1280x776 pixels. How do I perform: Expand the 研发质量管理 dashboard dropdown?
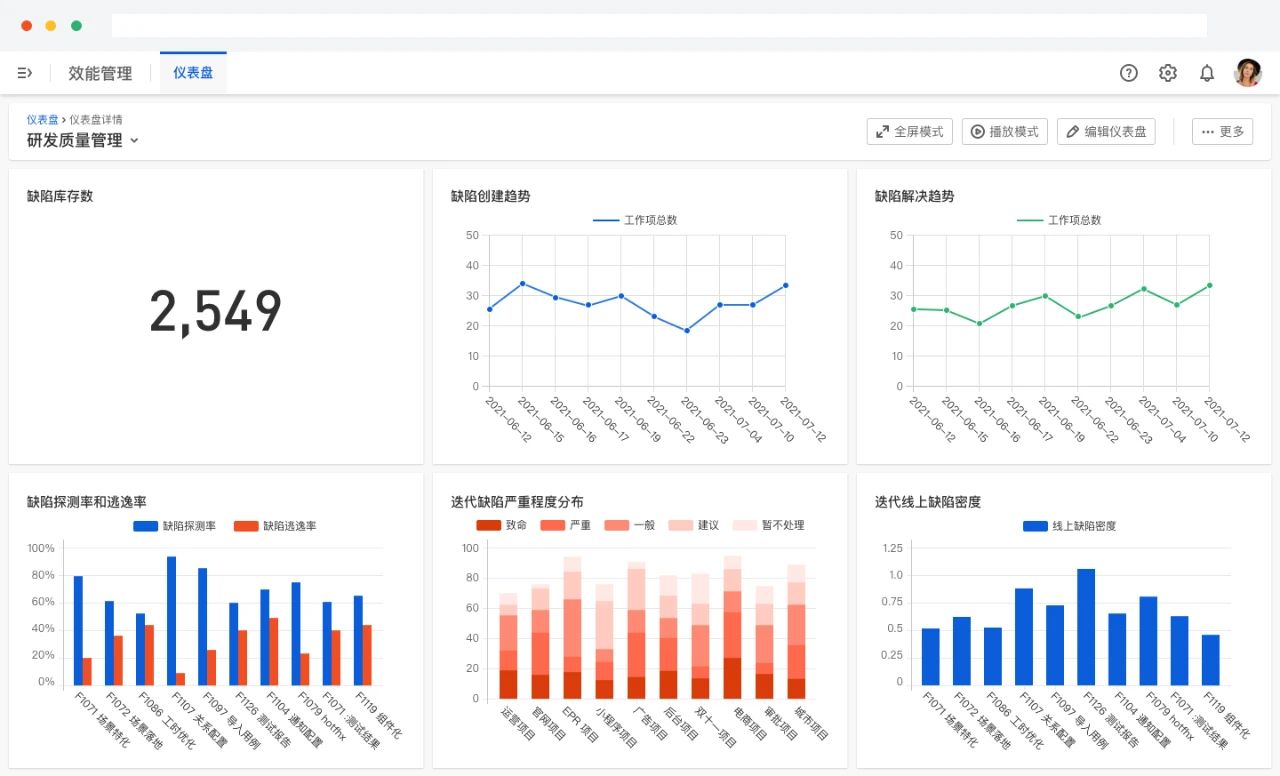134,141
